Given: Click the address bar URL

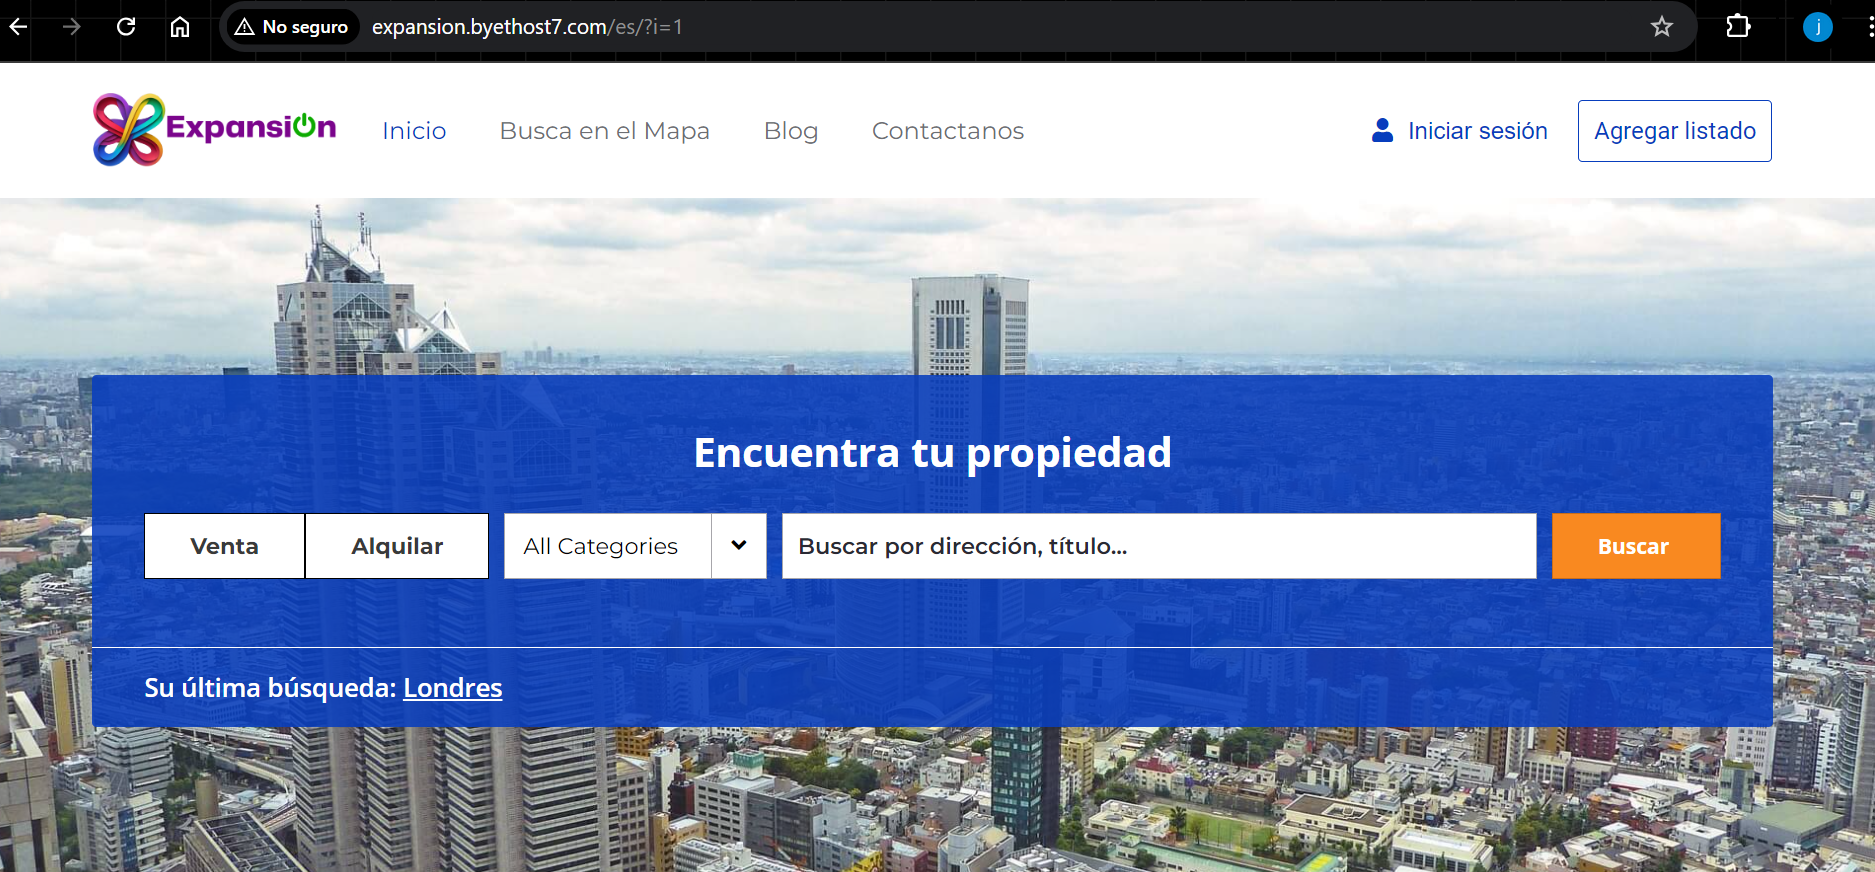Looking at the screenshot, I should pyautogui.click(x=527, y=27).
